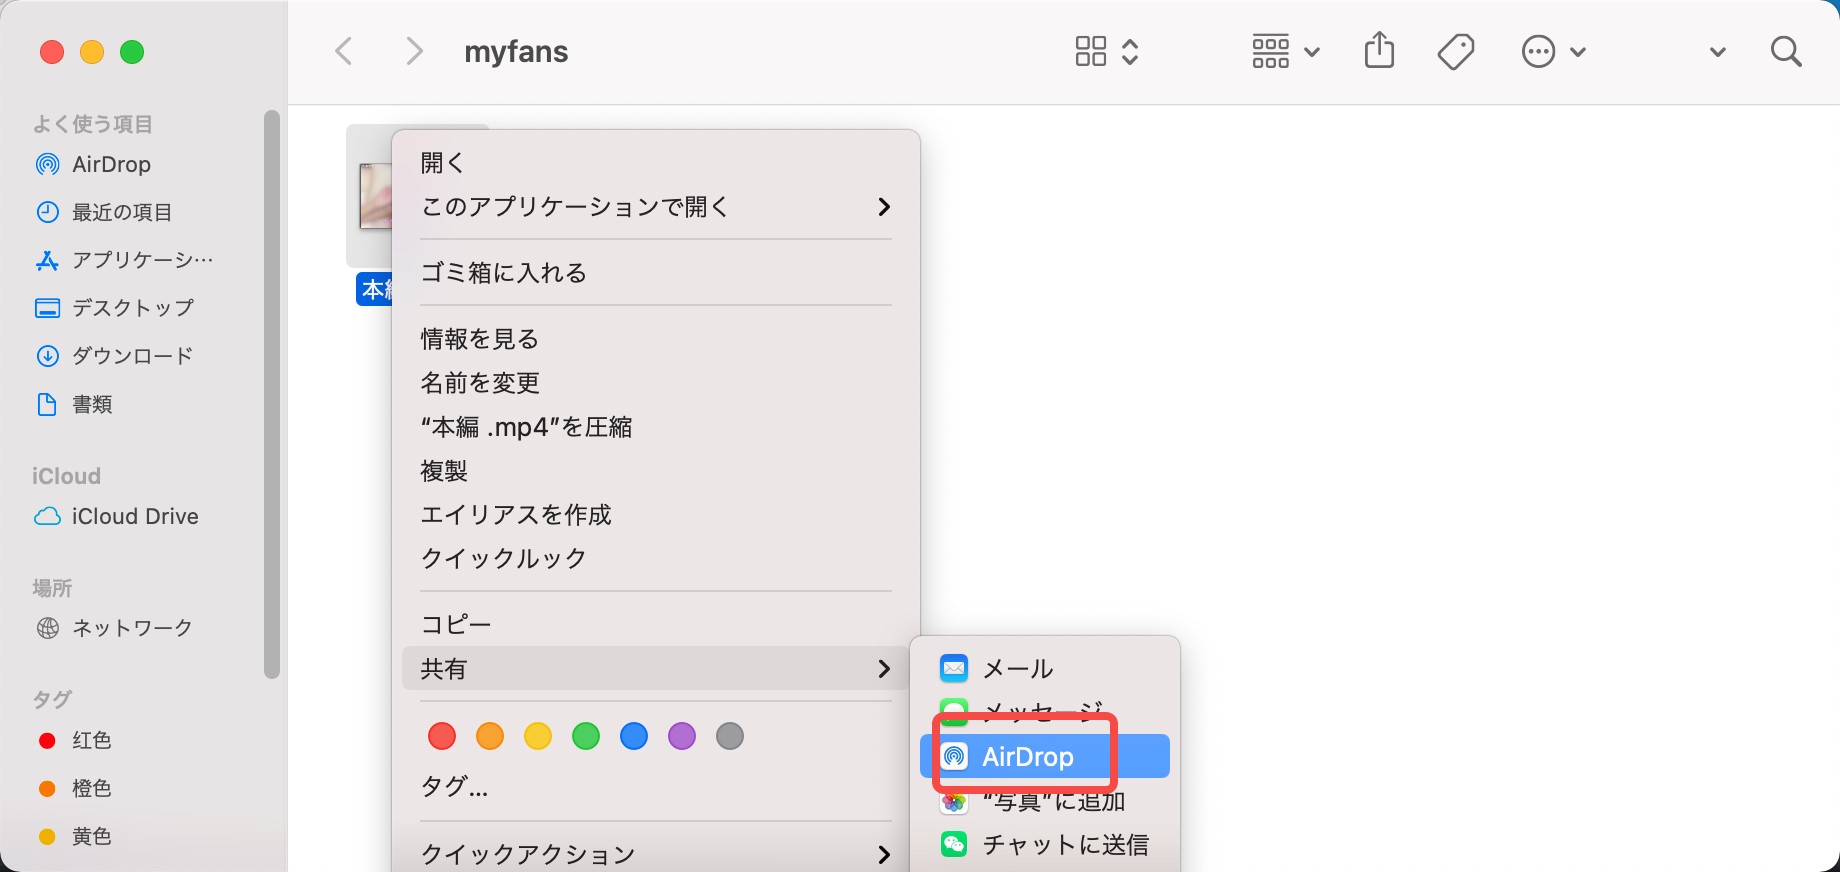
Task: Apply the orange tag color
Action: [x=490, y=737]
